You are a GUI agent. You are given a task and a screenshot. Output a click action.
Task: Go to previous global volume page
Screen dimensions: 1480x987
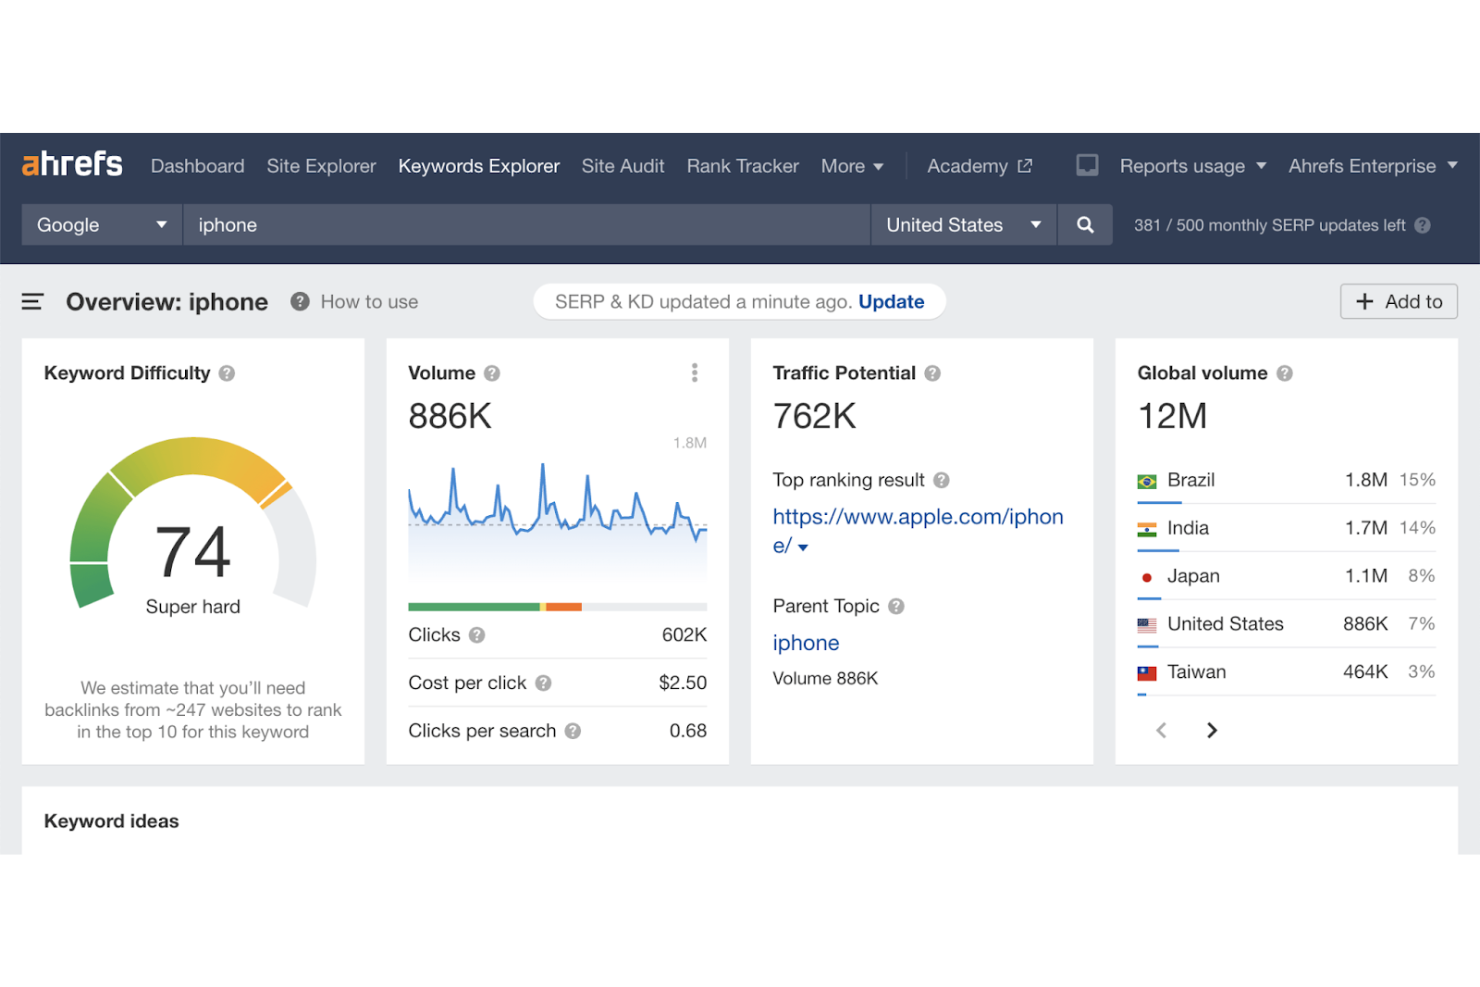pos(1161,730)
